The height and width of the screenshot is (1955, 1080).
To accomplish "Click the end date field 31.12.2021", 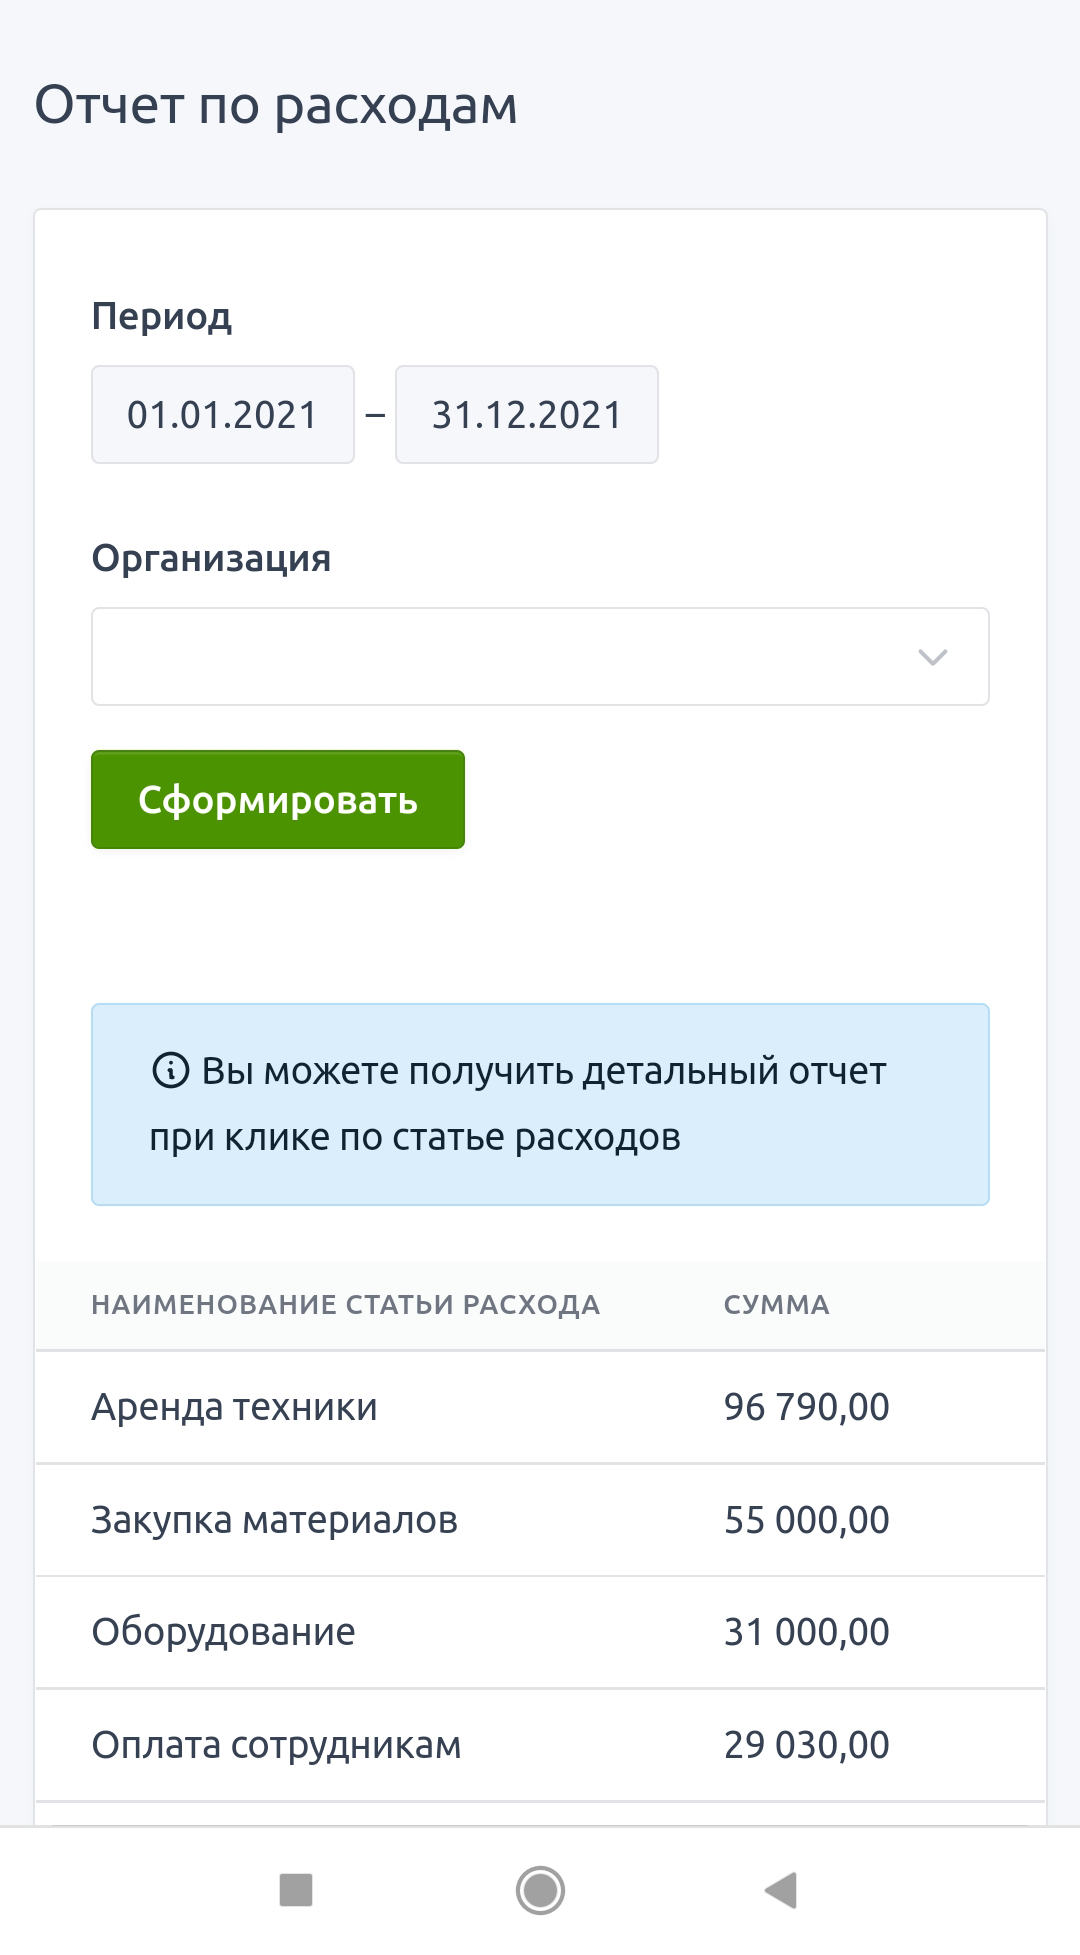I will pyautogui.click(x=527, y=415).
